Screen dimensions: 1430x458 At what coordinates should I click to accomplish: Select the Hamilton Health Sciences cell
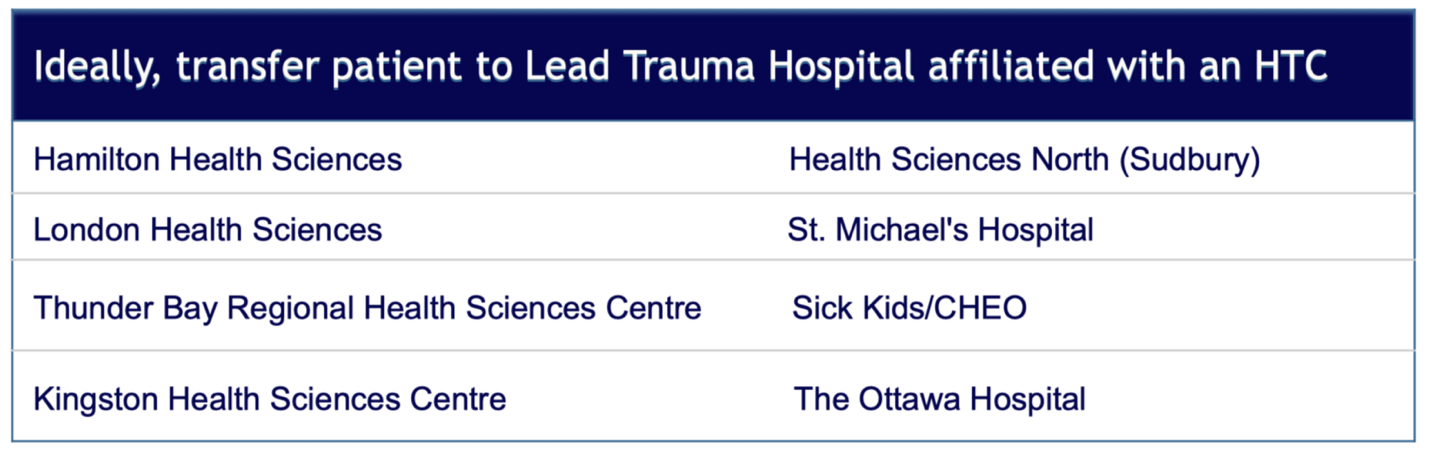coord(218,159)
